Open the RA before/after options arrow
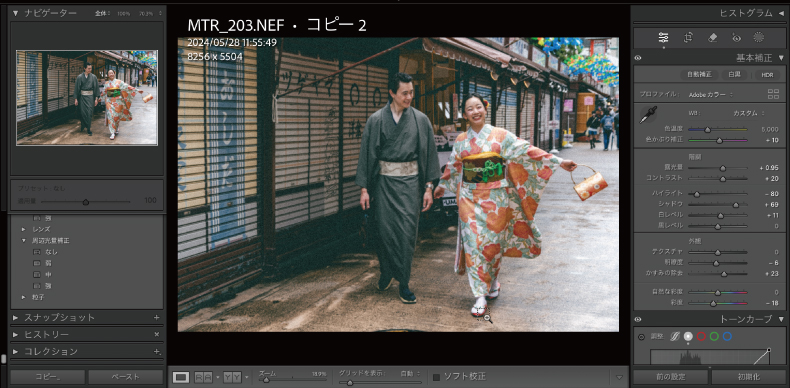The width and height of the screenshot is (790, 388). coord(217,377)
